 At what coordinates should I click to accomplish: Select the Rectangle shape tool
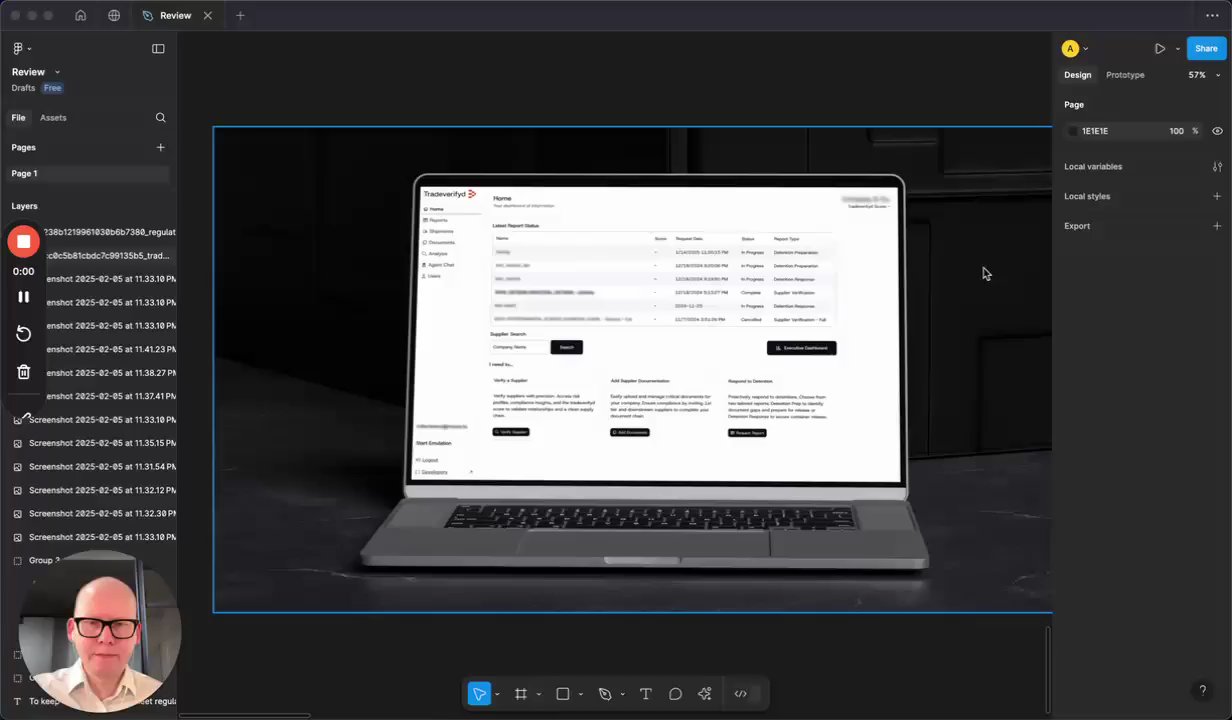(x=563, y=694)
